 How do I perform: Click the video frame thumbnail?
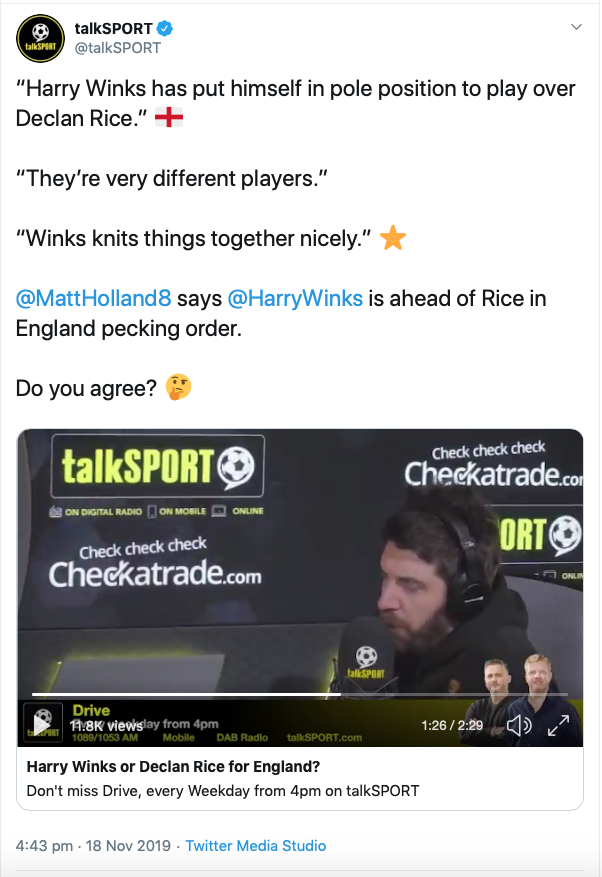(300, 587)
